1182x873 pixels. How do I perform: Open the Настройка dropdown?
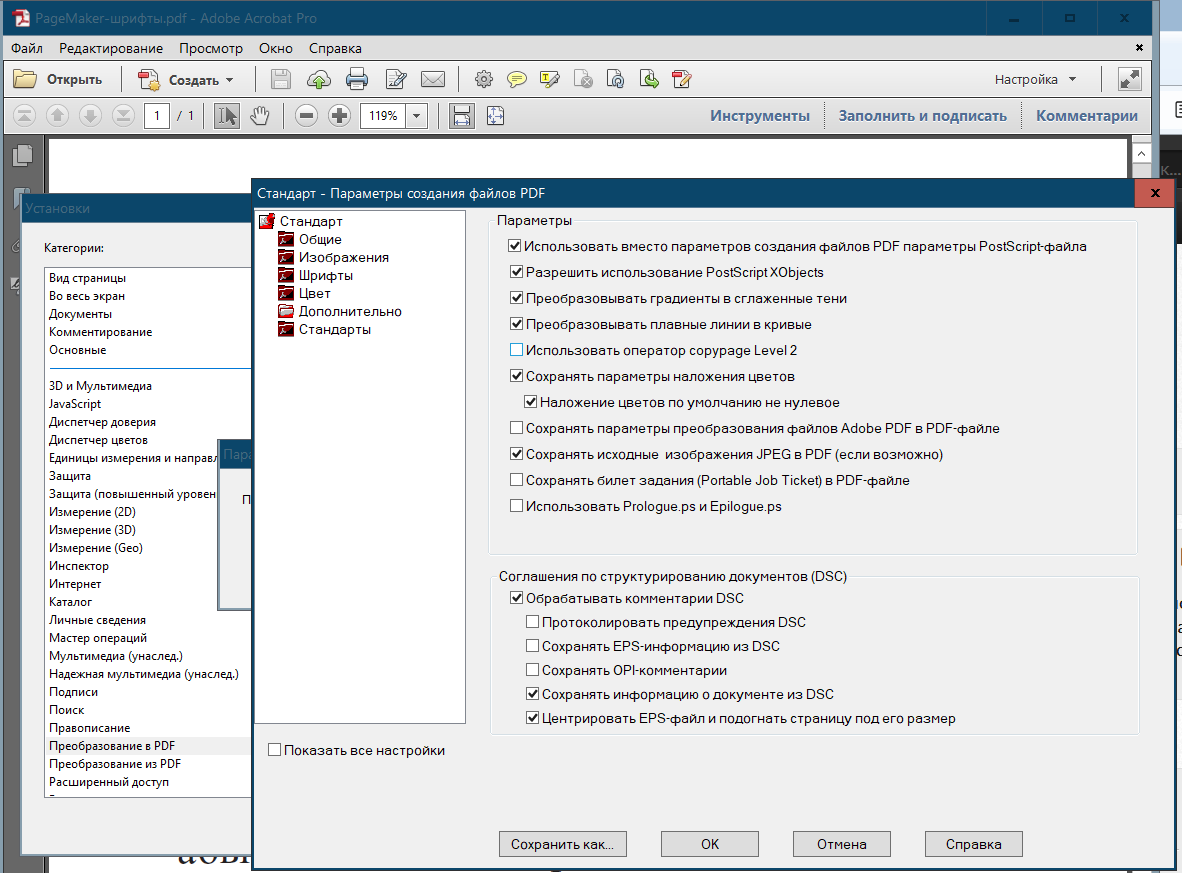[1035, 79]
